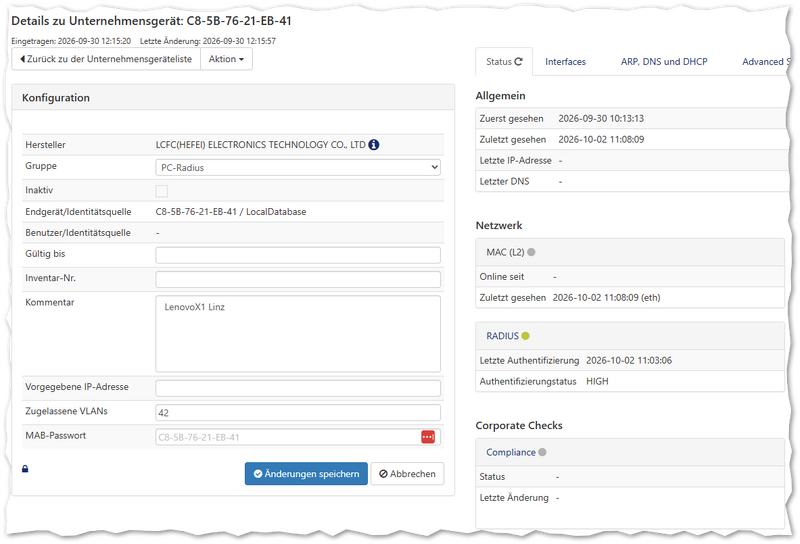Click the blue lock icon
The image size is (800, 544).
(25, 468)
